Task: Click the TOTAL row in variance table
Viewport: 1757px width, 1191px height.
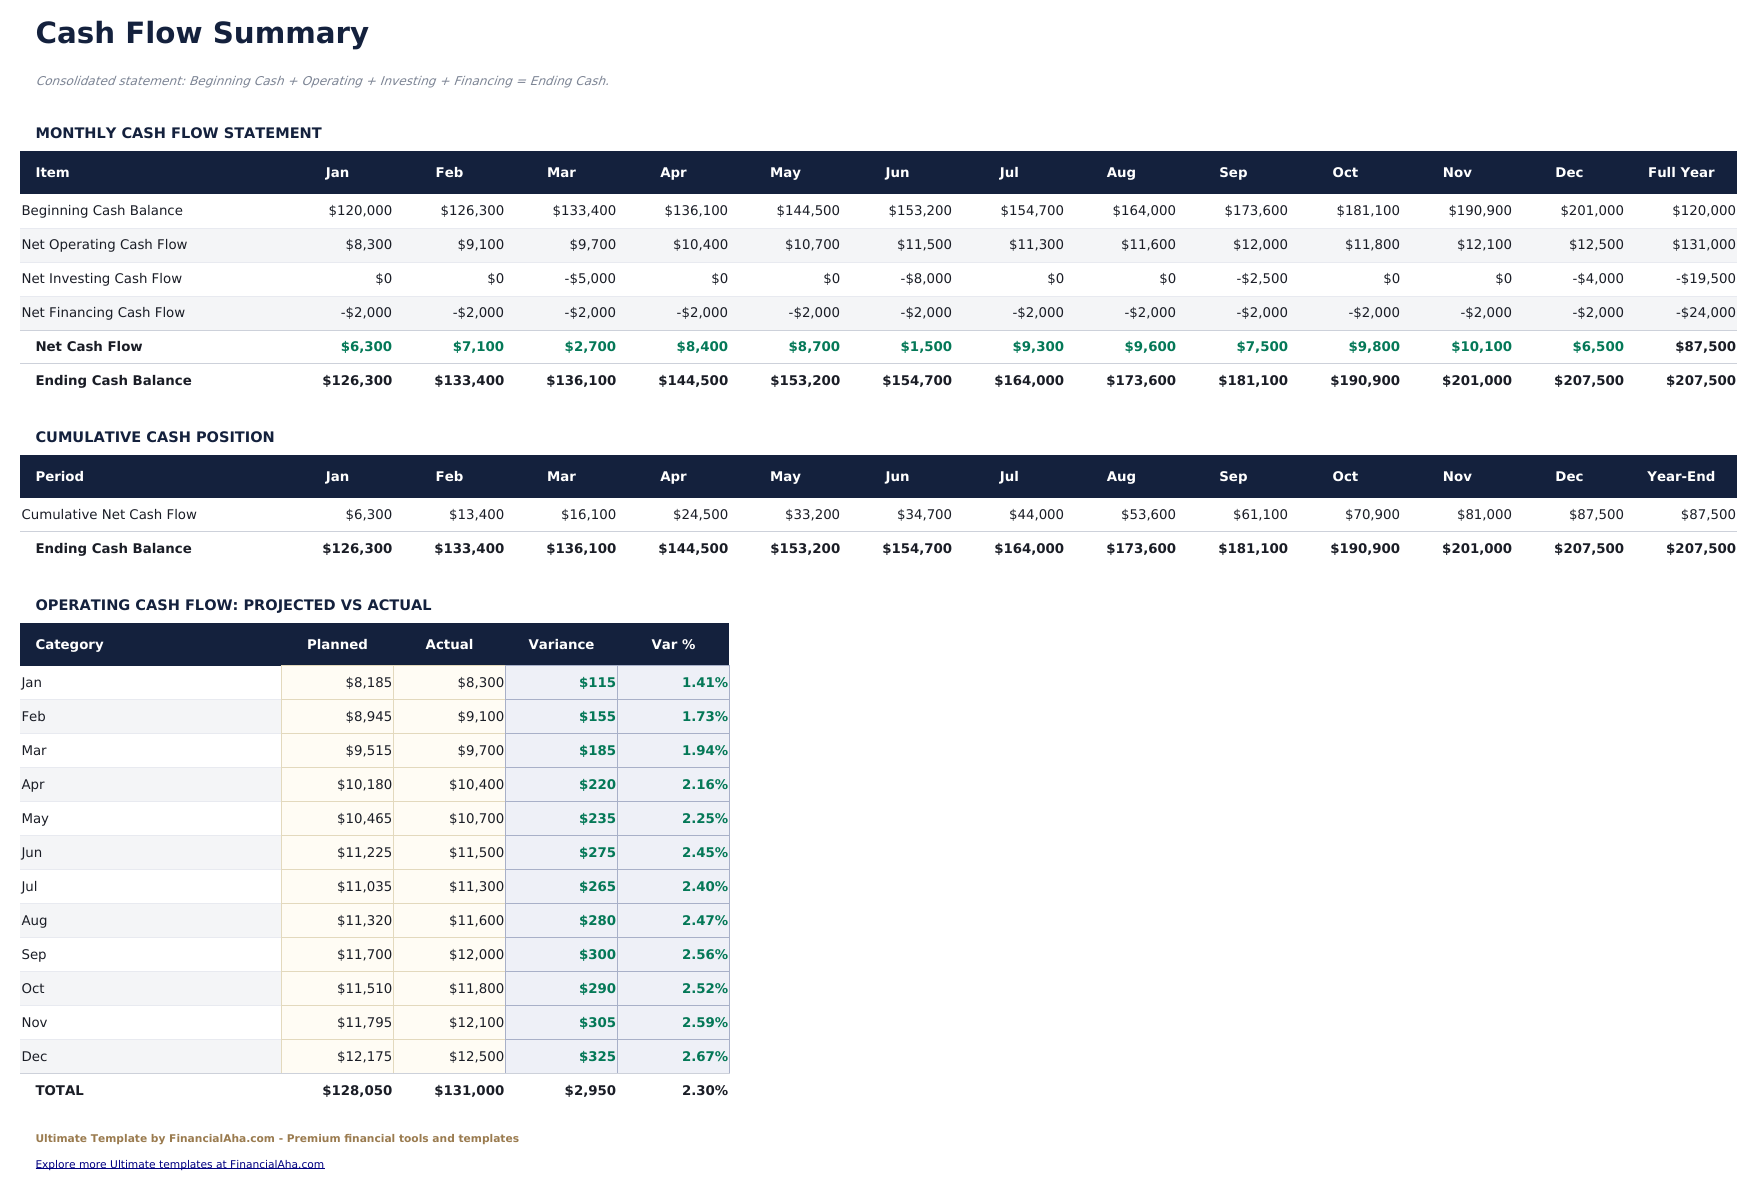Action: pyautogui.click(x=59, y=1090)
